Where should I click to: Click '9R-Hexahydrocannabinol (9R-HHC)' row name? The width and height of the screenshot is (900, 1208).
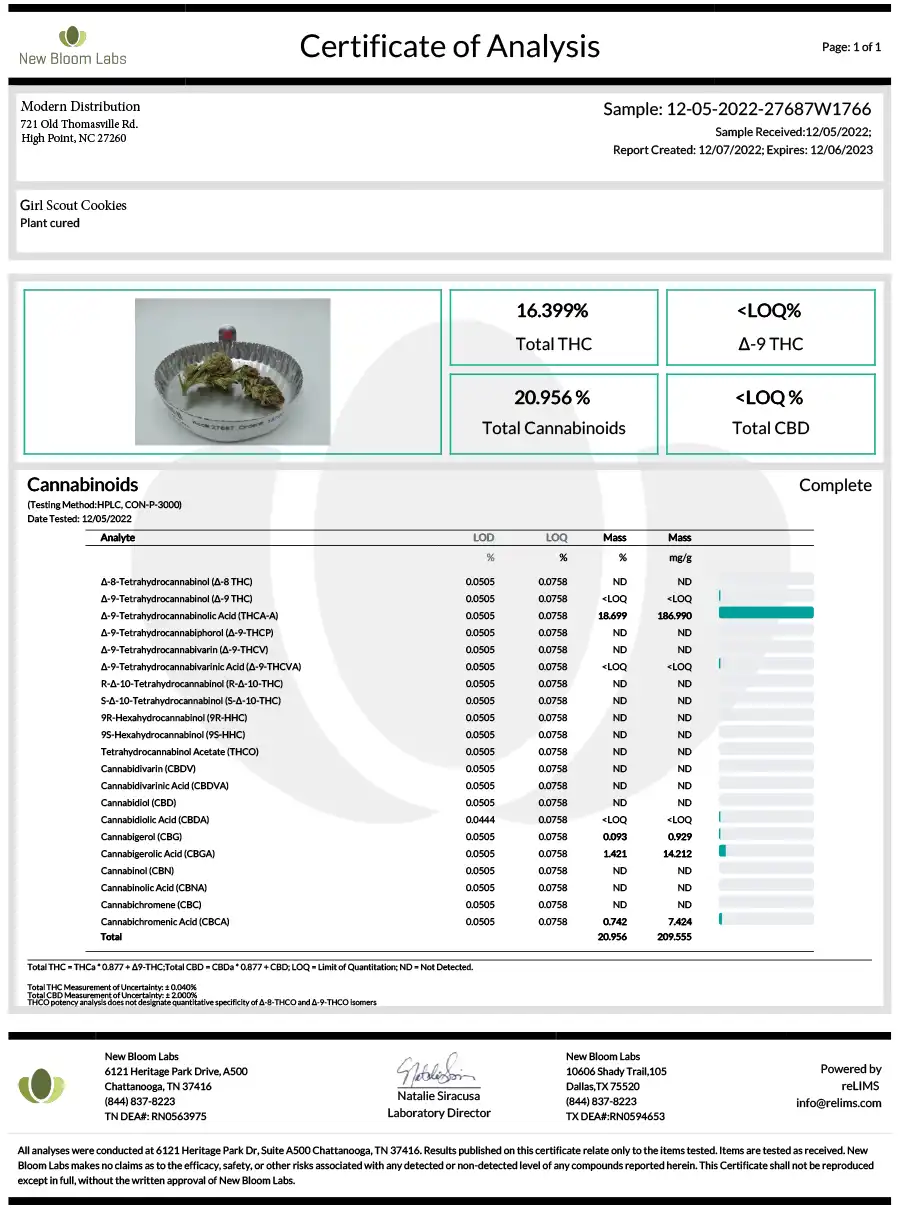(174, 717)
